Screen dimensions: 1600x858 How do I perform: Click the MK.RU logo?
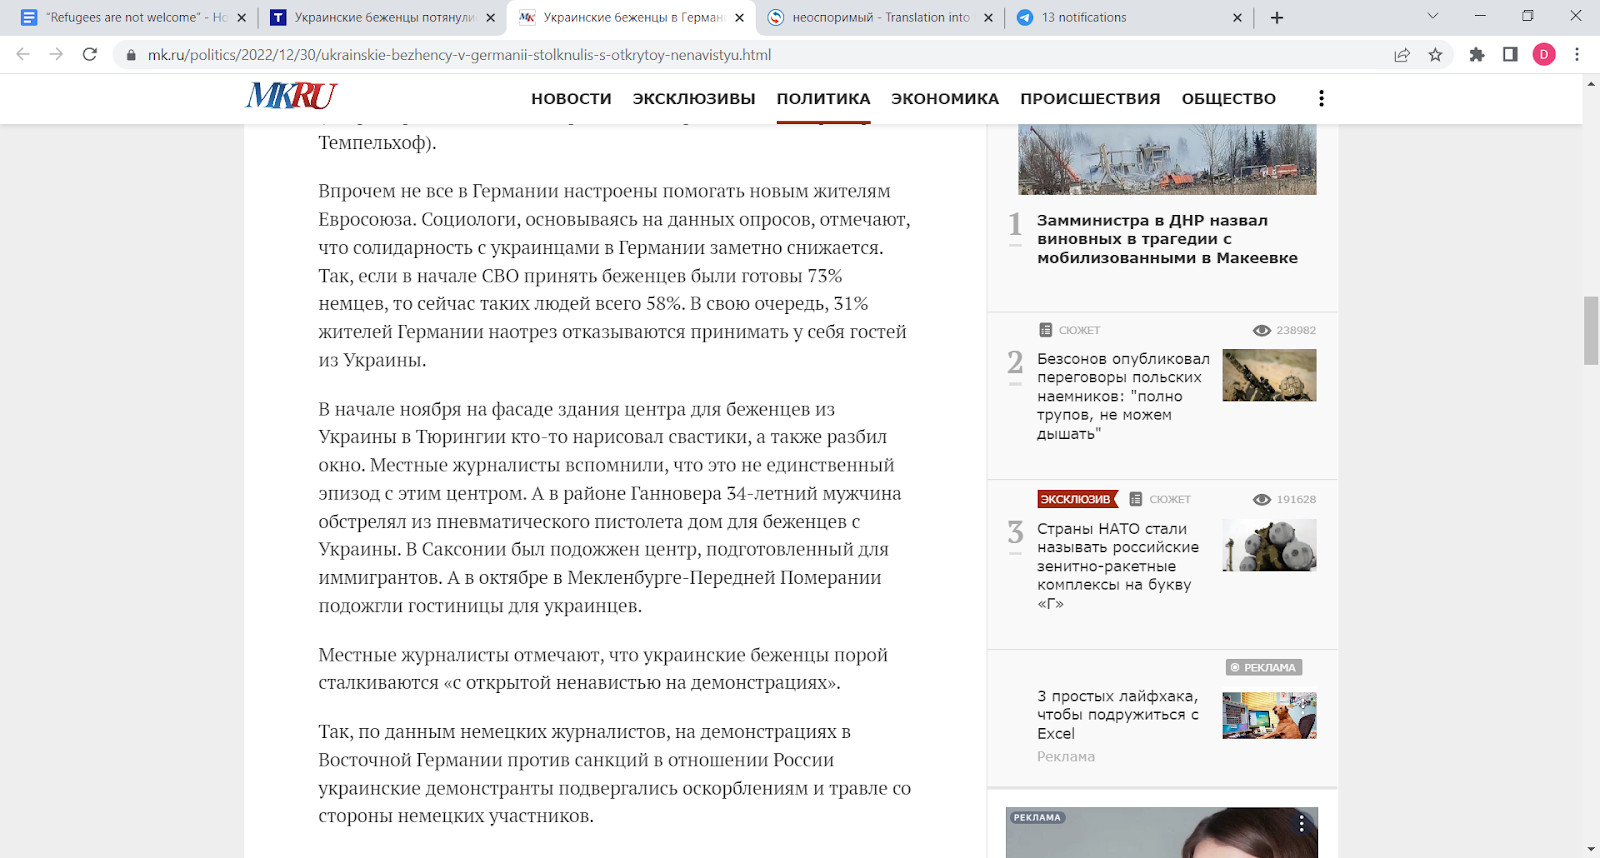coord(291,96)
